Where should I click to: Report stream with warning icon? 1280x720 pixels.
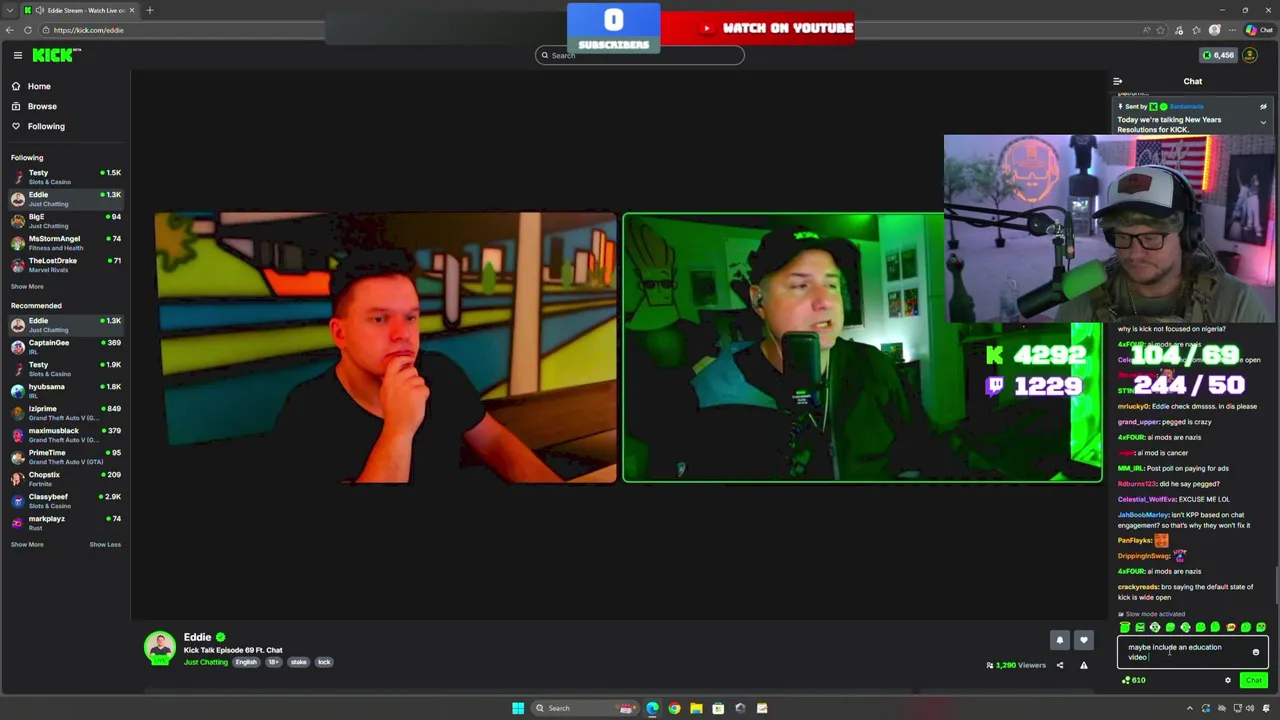[x=1083, y=665]
